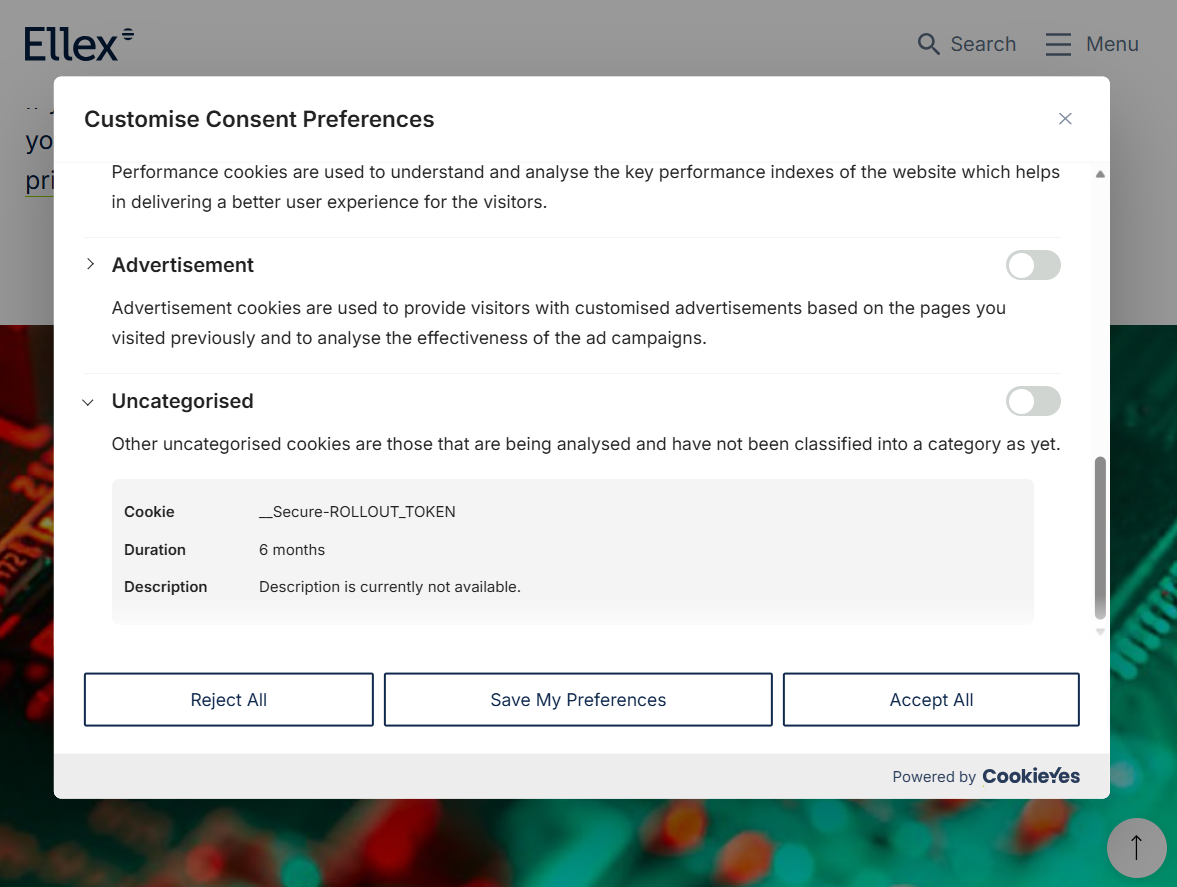
Task: Collapse the Uncategorised section chevron
Action: [x=88, y=402]
